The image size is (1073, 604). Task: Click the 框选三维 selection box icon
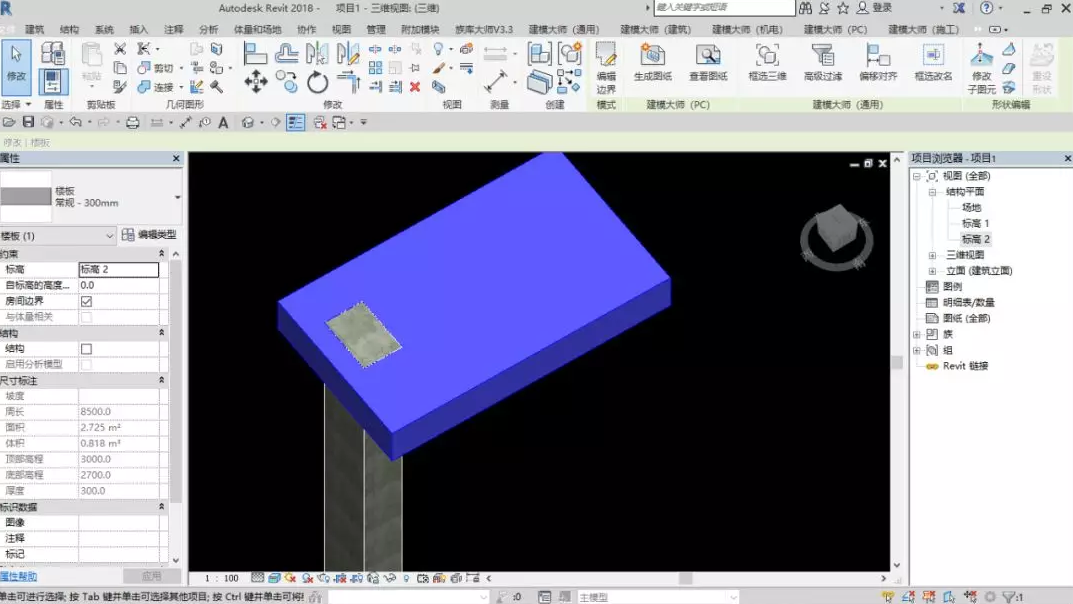pyautogui.click(x=767, y=62)
